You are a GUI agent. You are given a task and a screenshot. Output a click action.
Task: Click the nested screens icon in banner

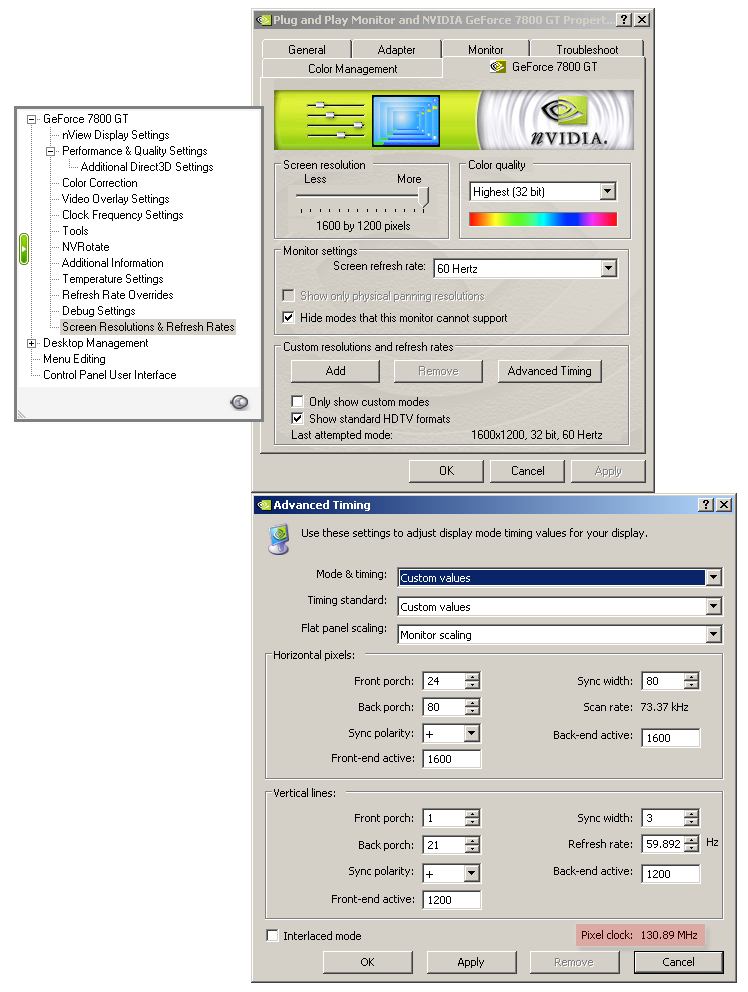(406, 121)
